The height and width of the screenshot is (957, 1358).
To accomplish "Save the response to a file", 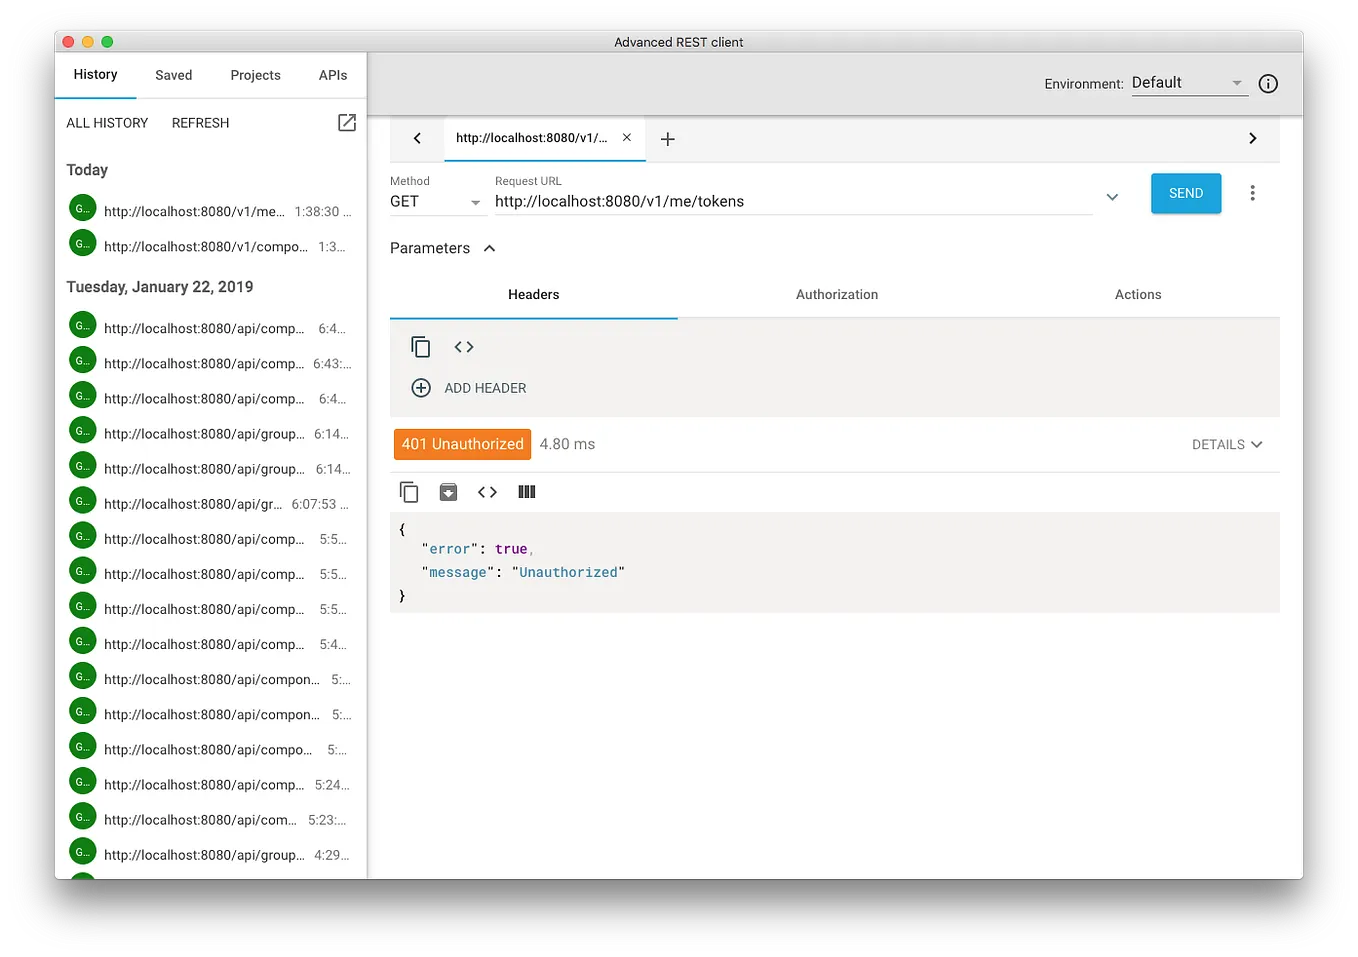I will [x=447, y=491].
